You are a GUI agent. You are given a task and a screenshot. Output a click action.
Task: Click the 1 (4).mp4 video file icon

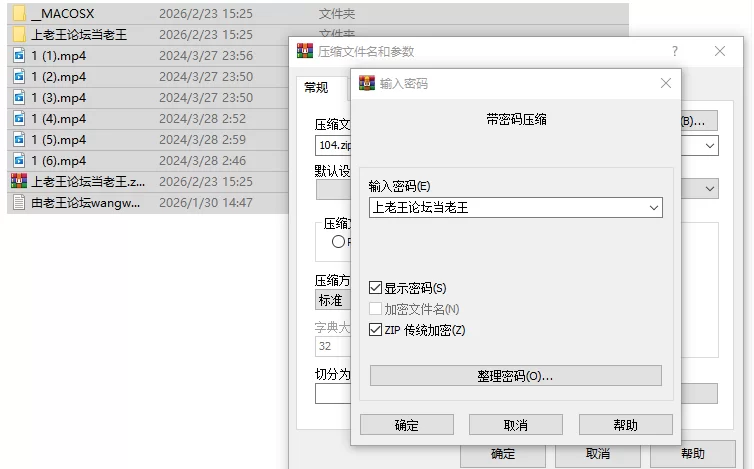click(x=19, y=118)
